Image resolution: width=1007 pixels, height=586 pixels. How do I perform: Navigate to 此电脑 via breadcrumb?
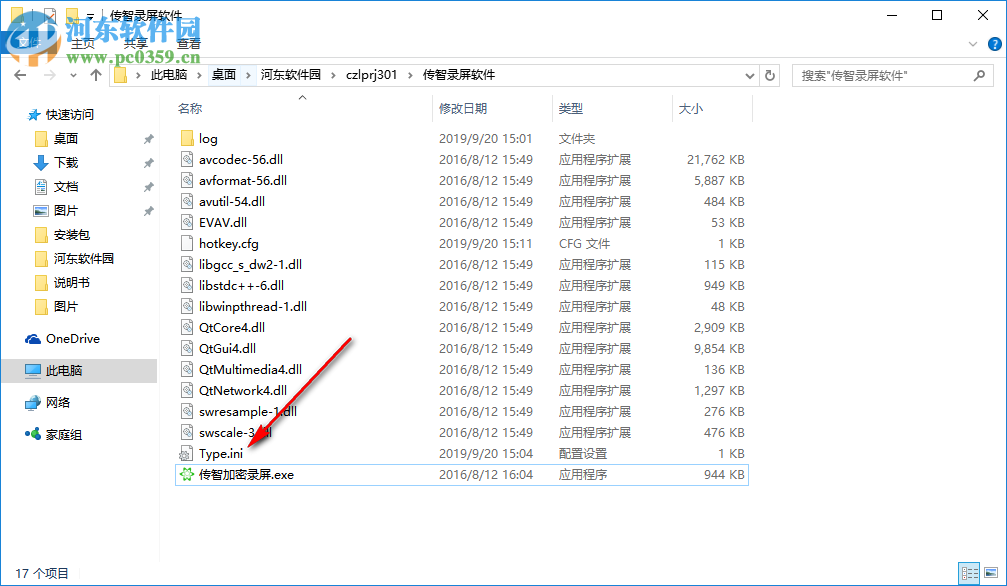click(168, 74)
